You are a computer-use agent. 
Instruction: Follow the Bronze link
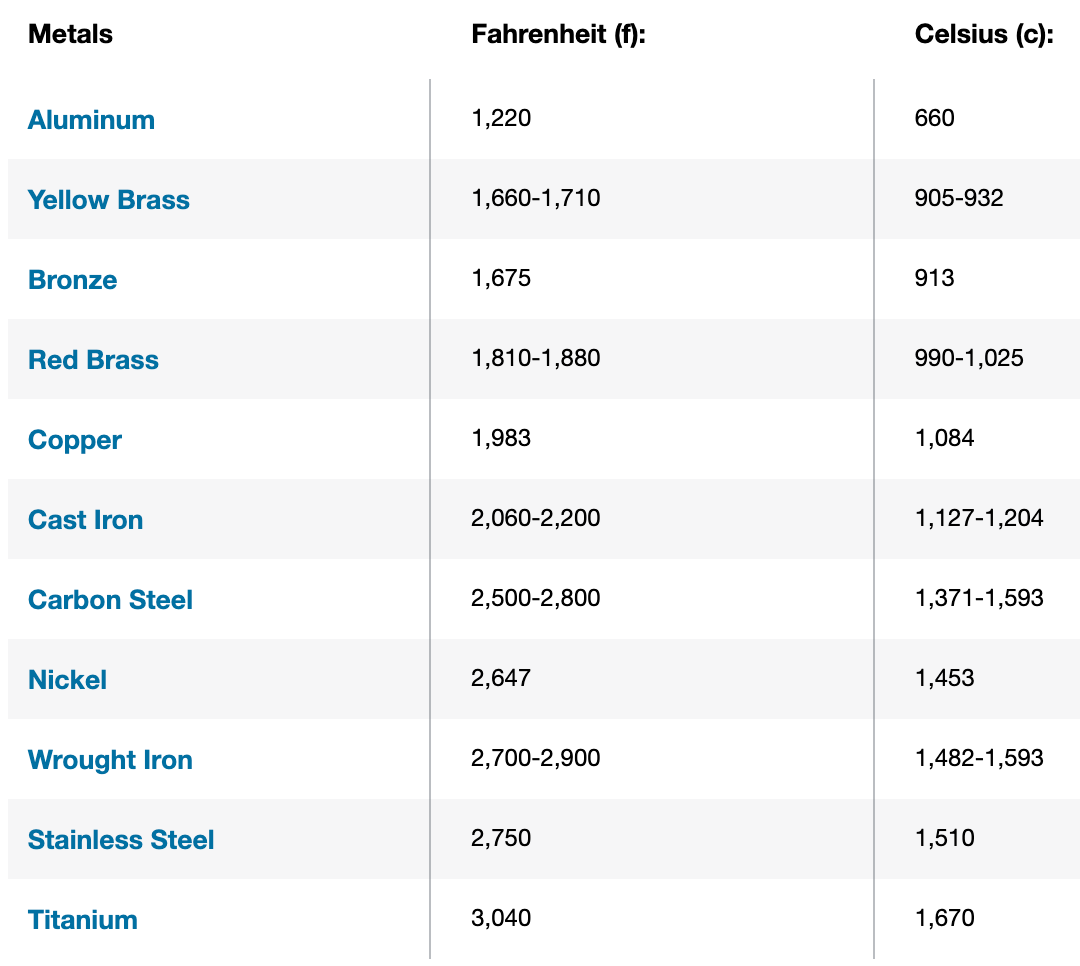[72, 280]
